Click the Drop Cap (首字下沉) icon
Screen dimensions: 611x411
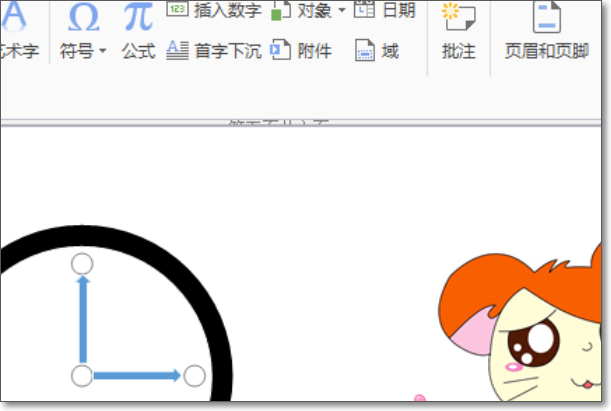[x=177, y=50]
